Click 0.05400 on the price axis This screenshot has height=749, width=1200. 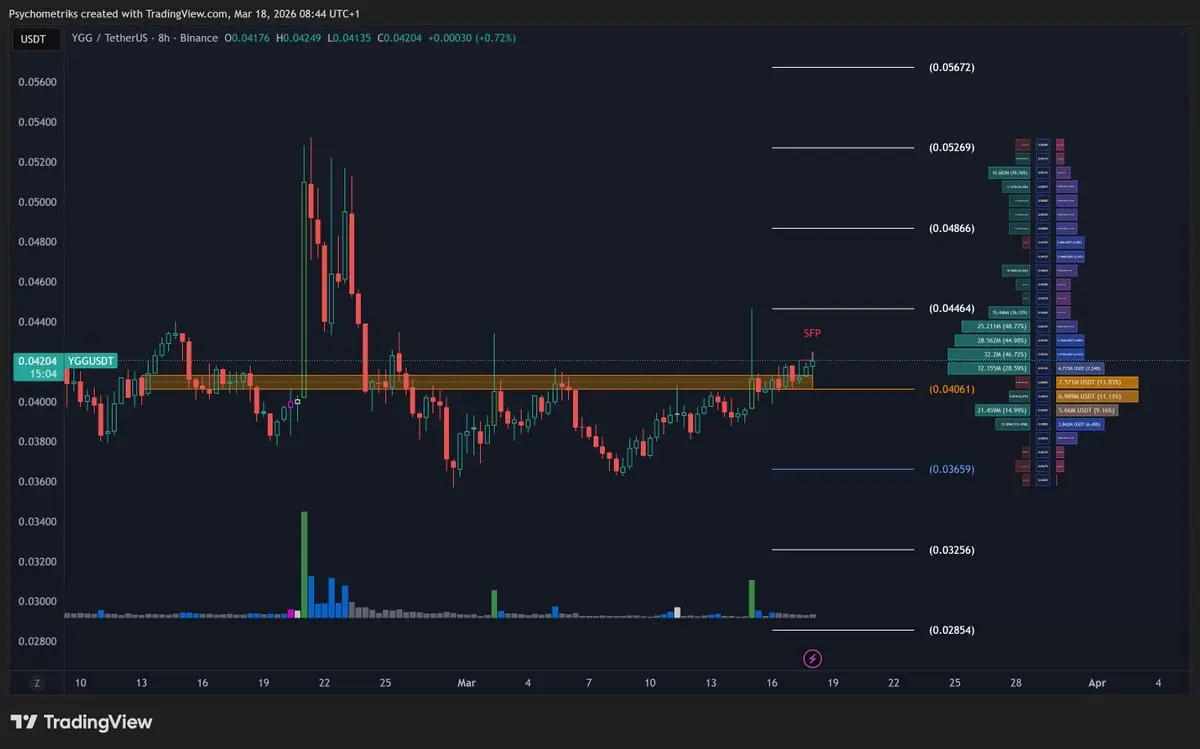point(38,123)
